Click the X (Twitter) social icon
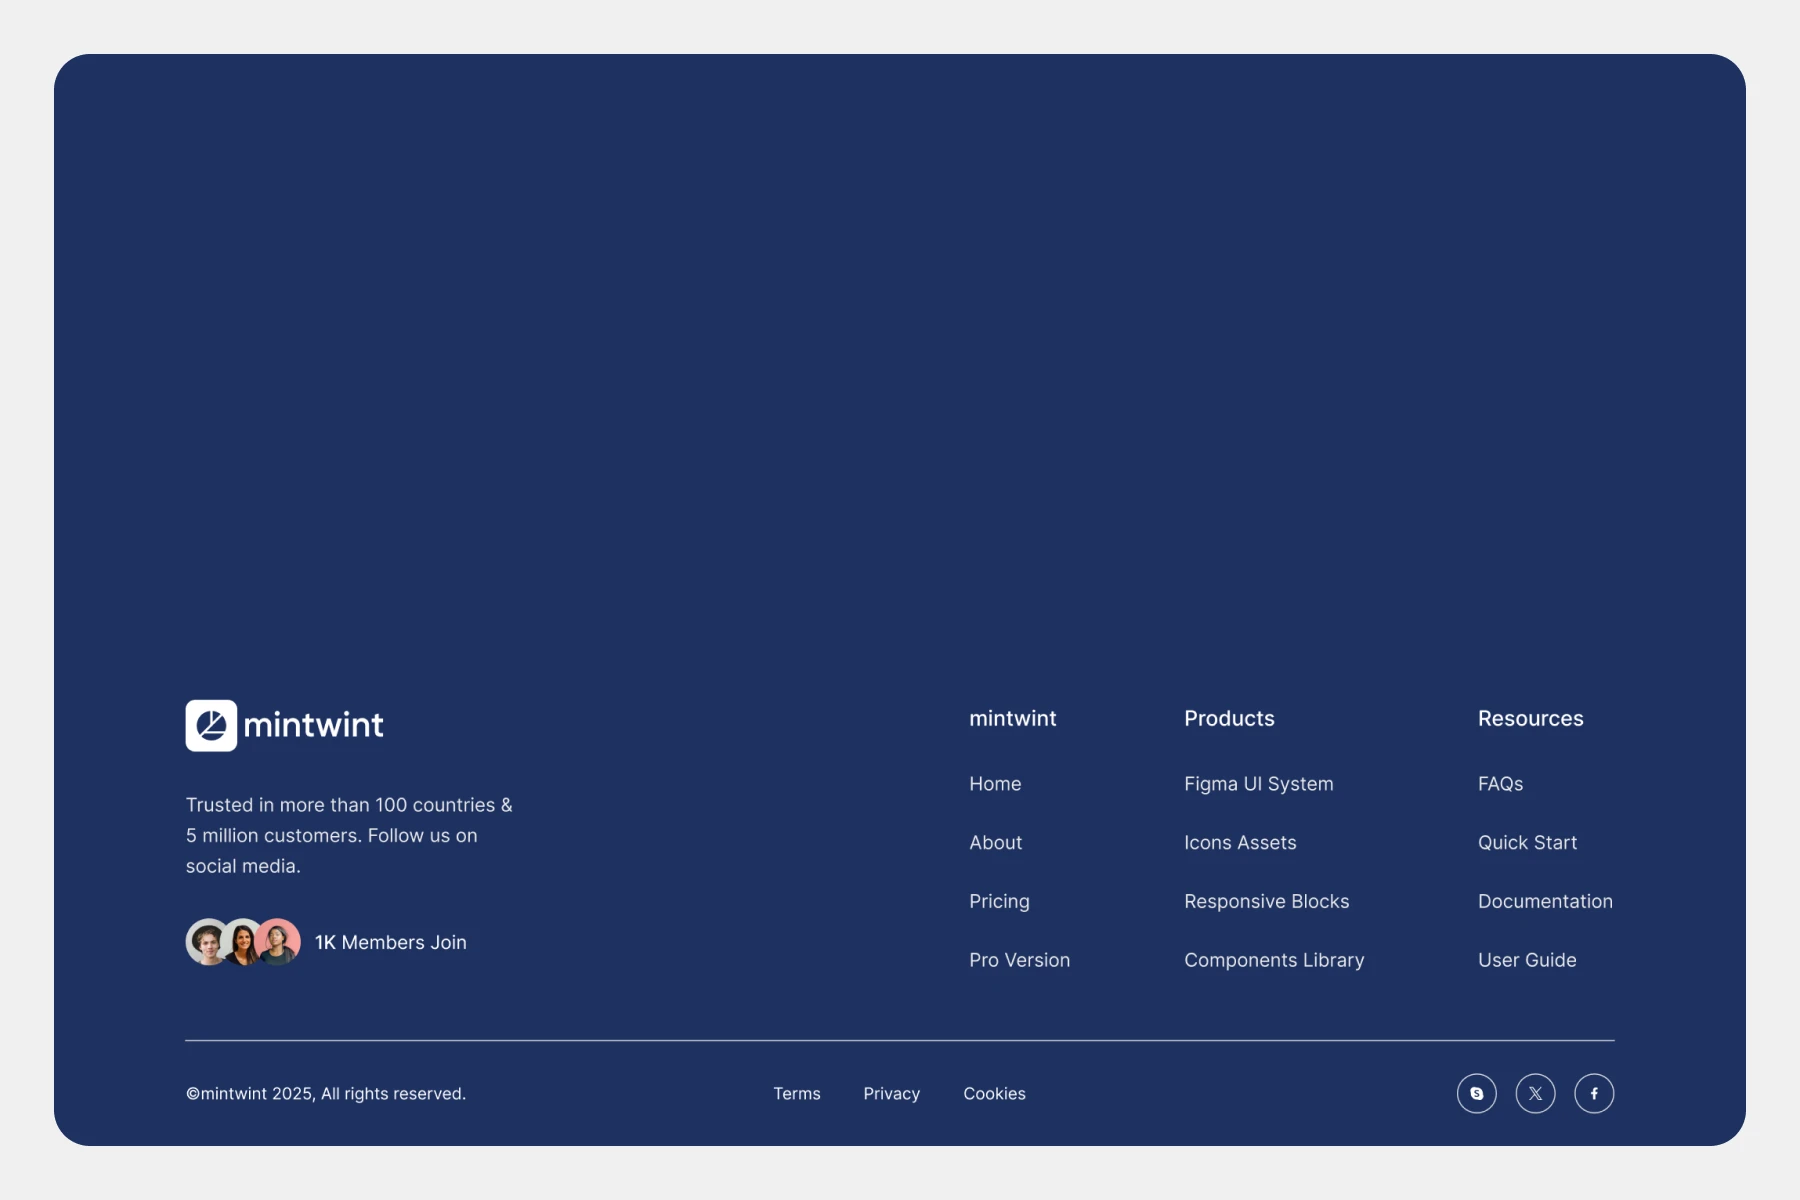Image resolution: width=1800 pixels, height=1200 pixels. [x=1535, y=1093]
